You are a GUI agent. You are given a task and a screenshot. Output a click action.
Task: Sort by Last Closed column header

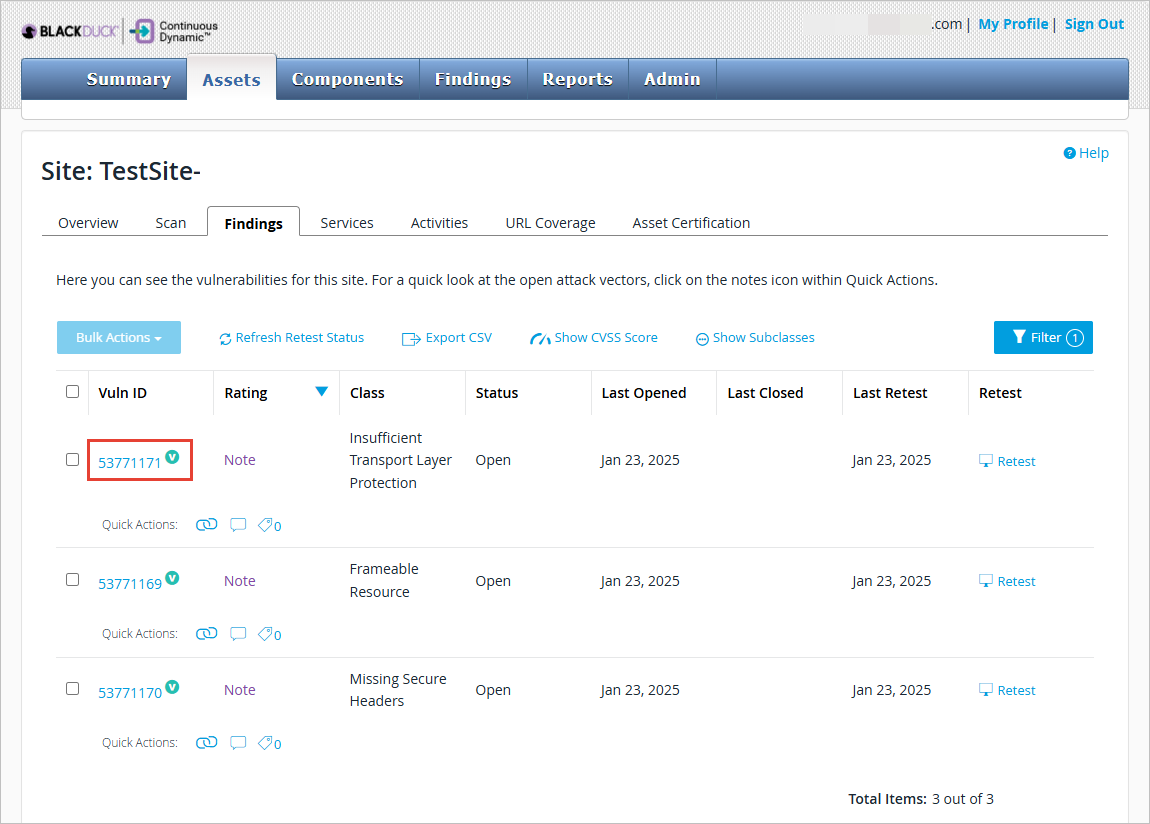pyautogui.click(x=765, y=393)
